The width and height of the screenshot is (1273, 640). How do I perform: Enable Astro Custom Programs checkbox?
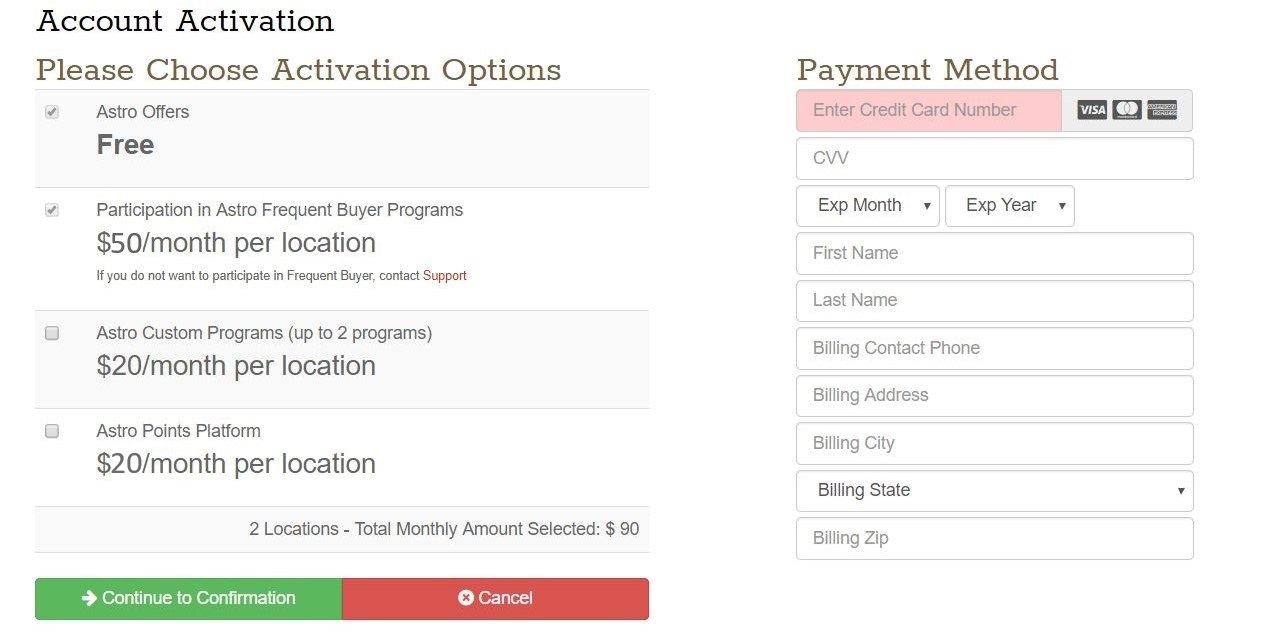[52, 333]
